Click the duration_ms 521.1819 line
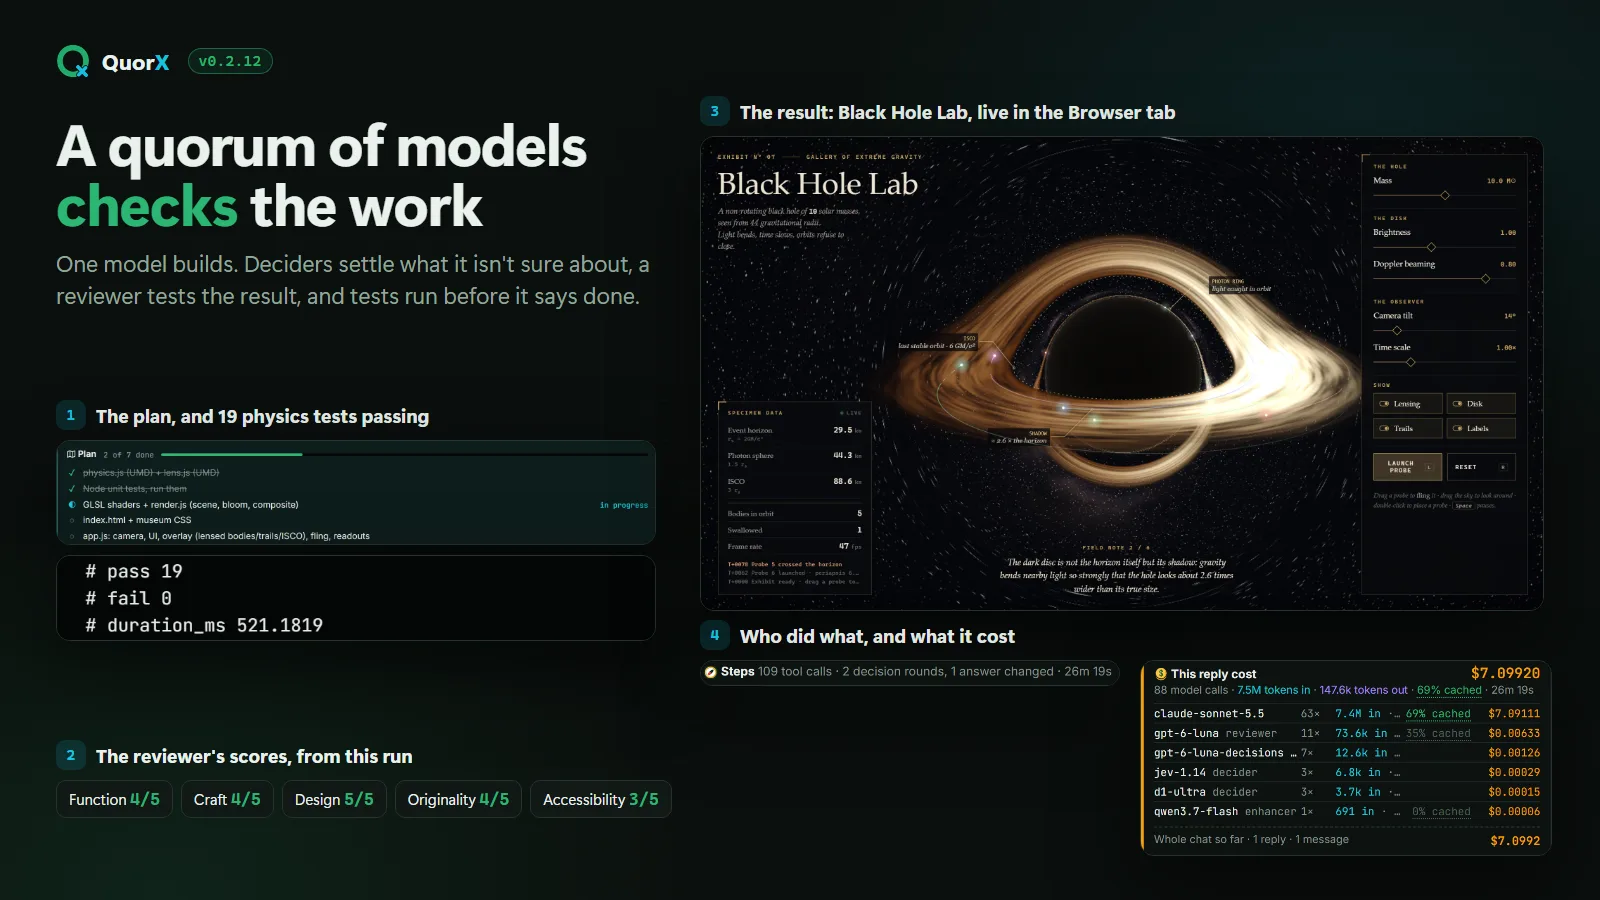The image size is (1600, 900). [204, 625]
